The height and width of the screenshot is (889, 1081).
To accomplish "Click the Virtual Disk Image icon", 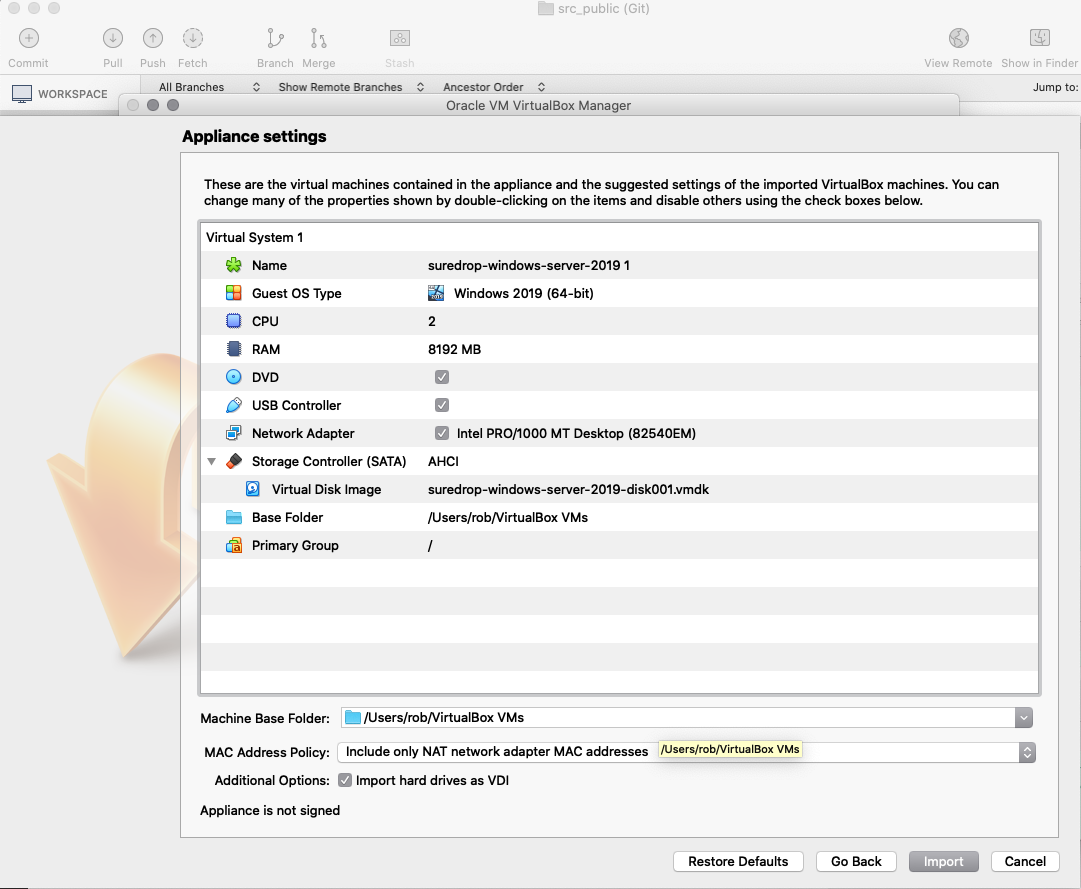I will coord(253,489).
